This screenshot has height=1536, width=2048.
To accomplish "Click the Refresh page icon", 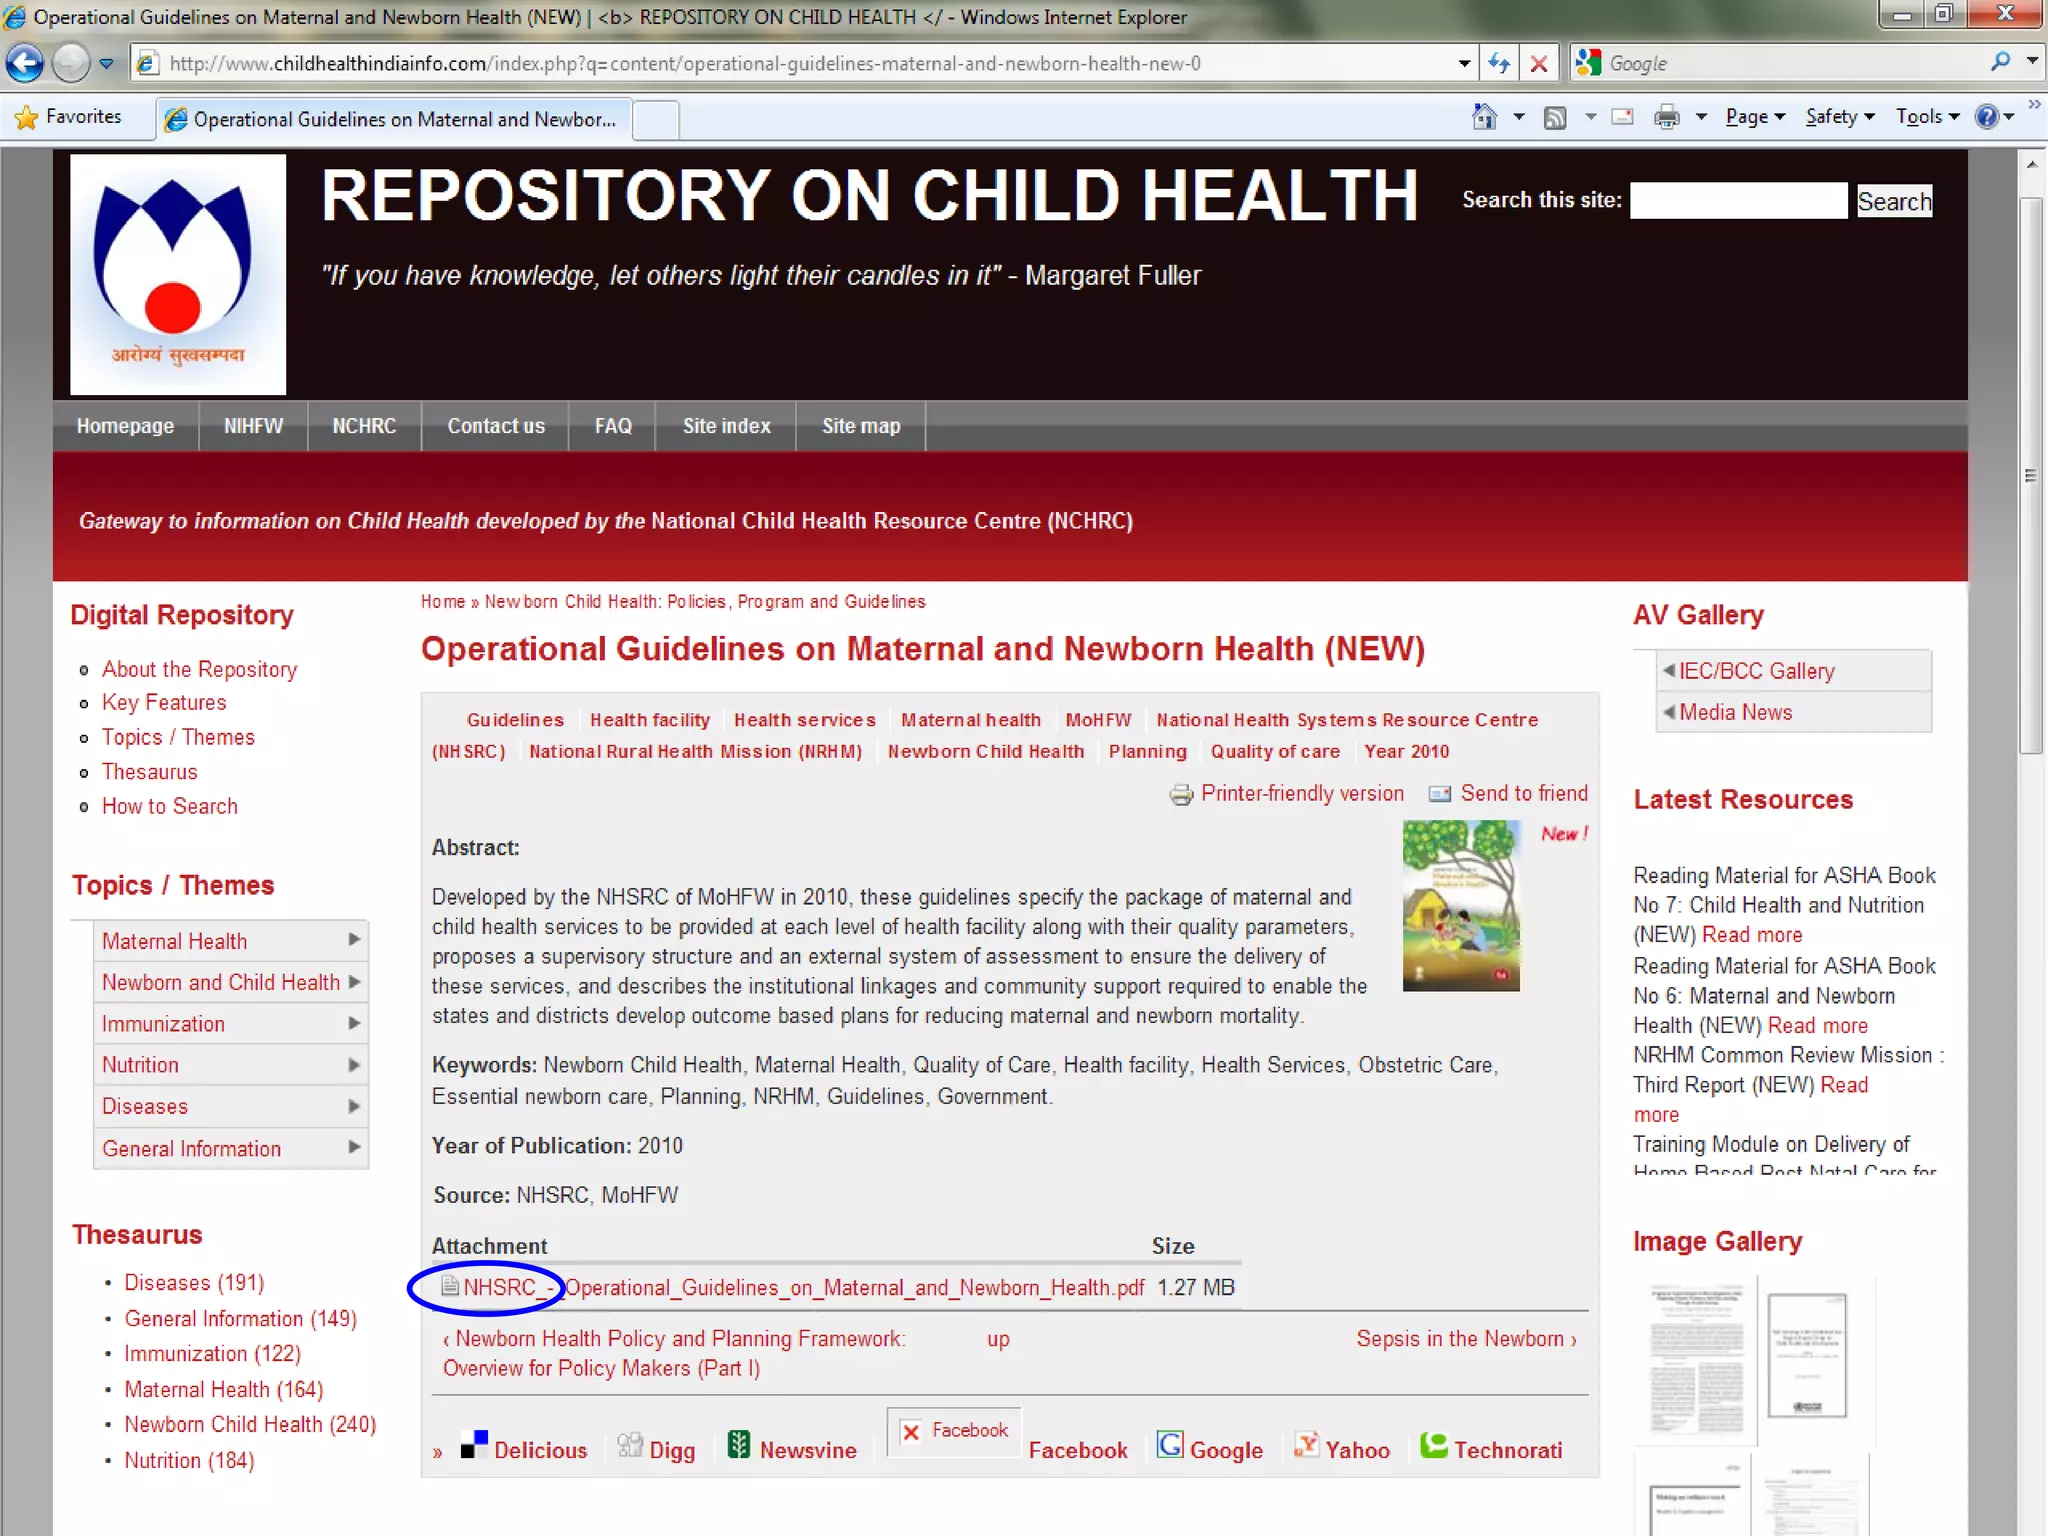I will [1498, 64].
